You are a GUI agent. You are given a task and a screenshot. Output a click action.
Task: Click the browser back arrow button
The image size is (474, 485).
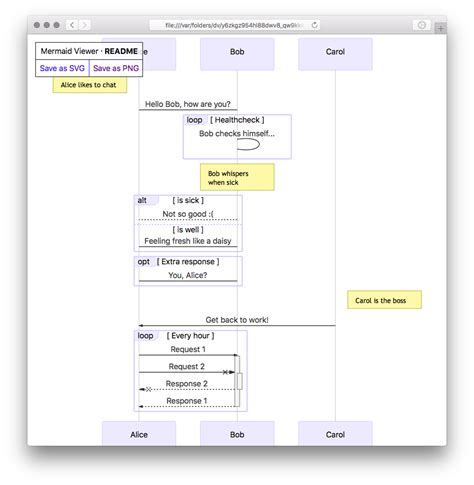pos(72,25)
